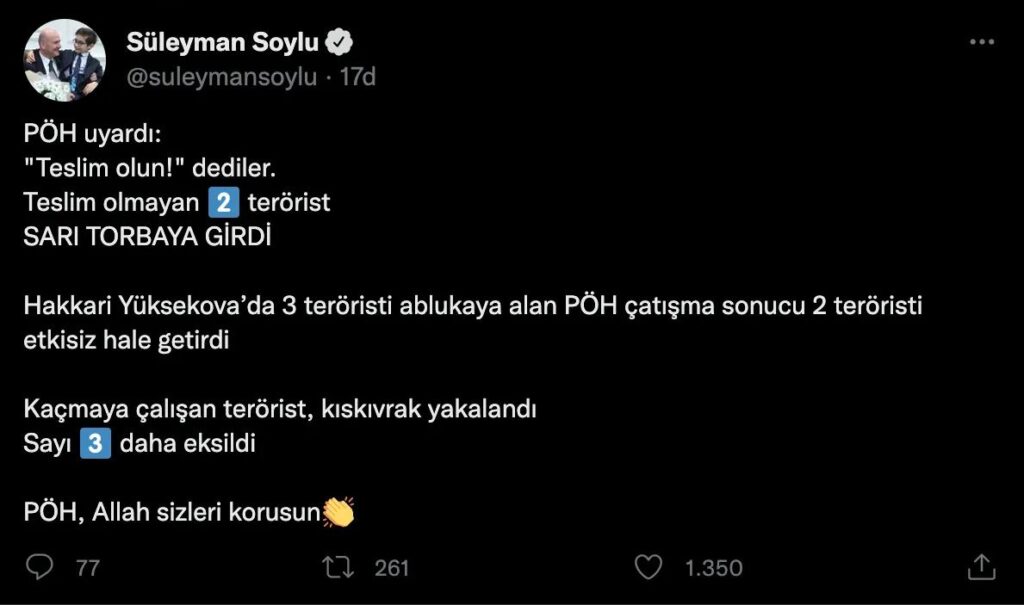The height and width of the screenshot is (605, 1024).
Task: Click the reply count 77
Action: (x=88, y=568)
